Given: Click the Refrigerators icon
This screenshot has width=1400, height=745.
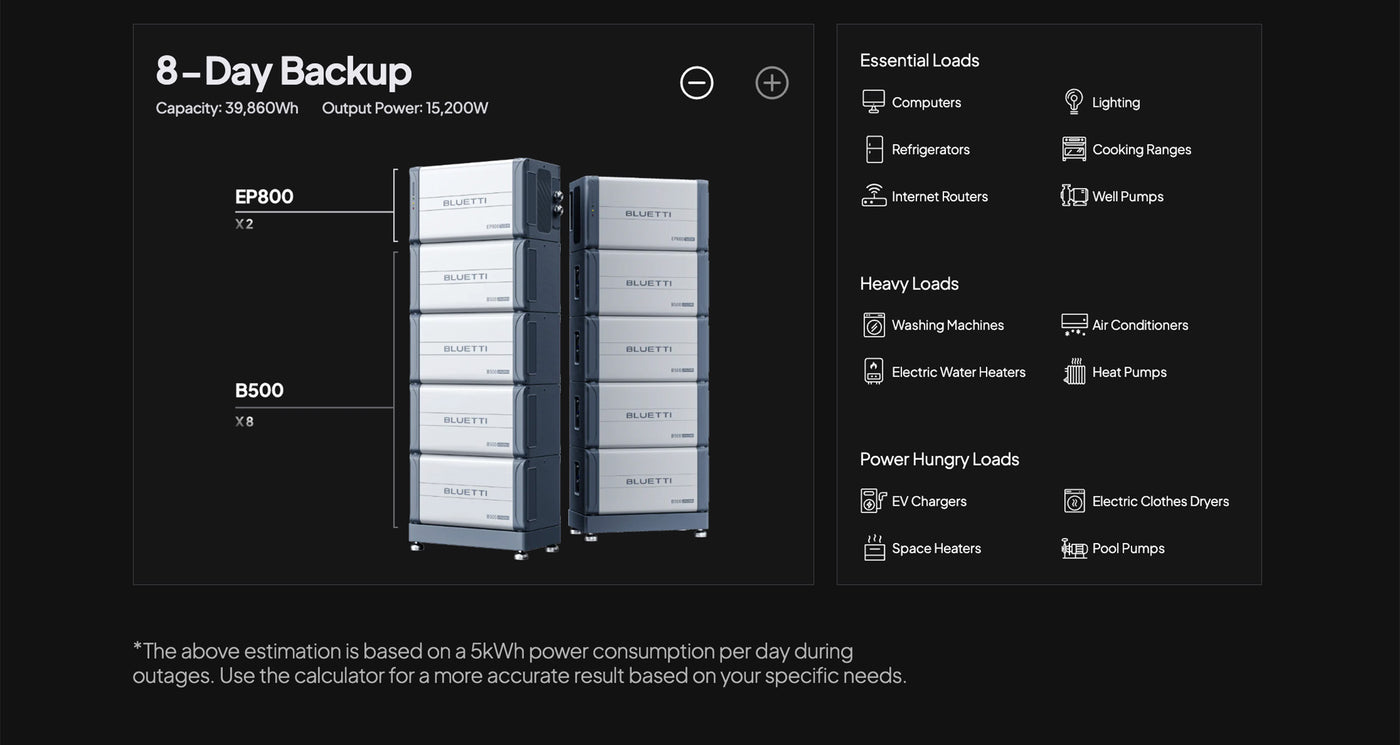Looking at the screenshot, I should point(874,149).
